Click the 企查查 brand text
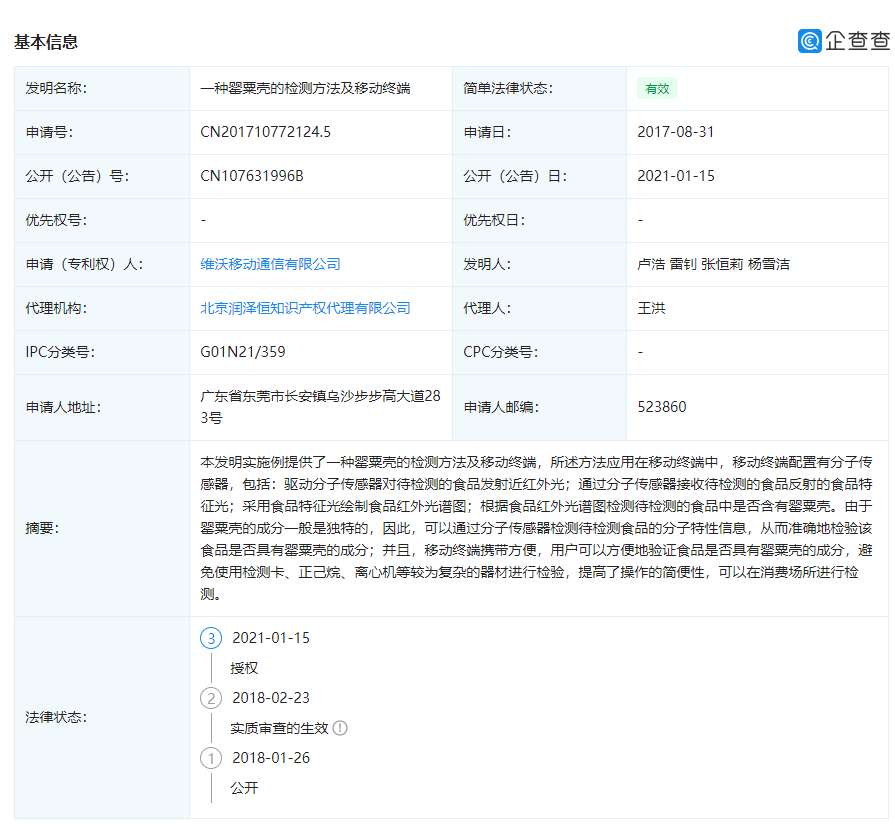Screen dimensions: 895x824 857,41
